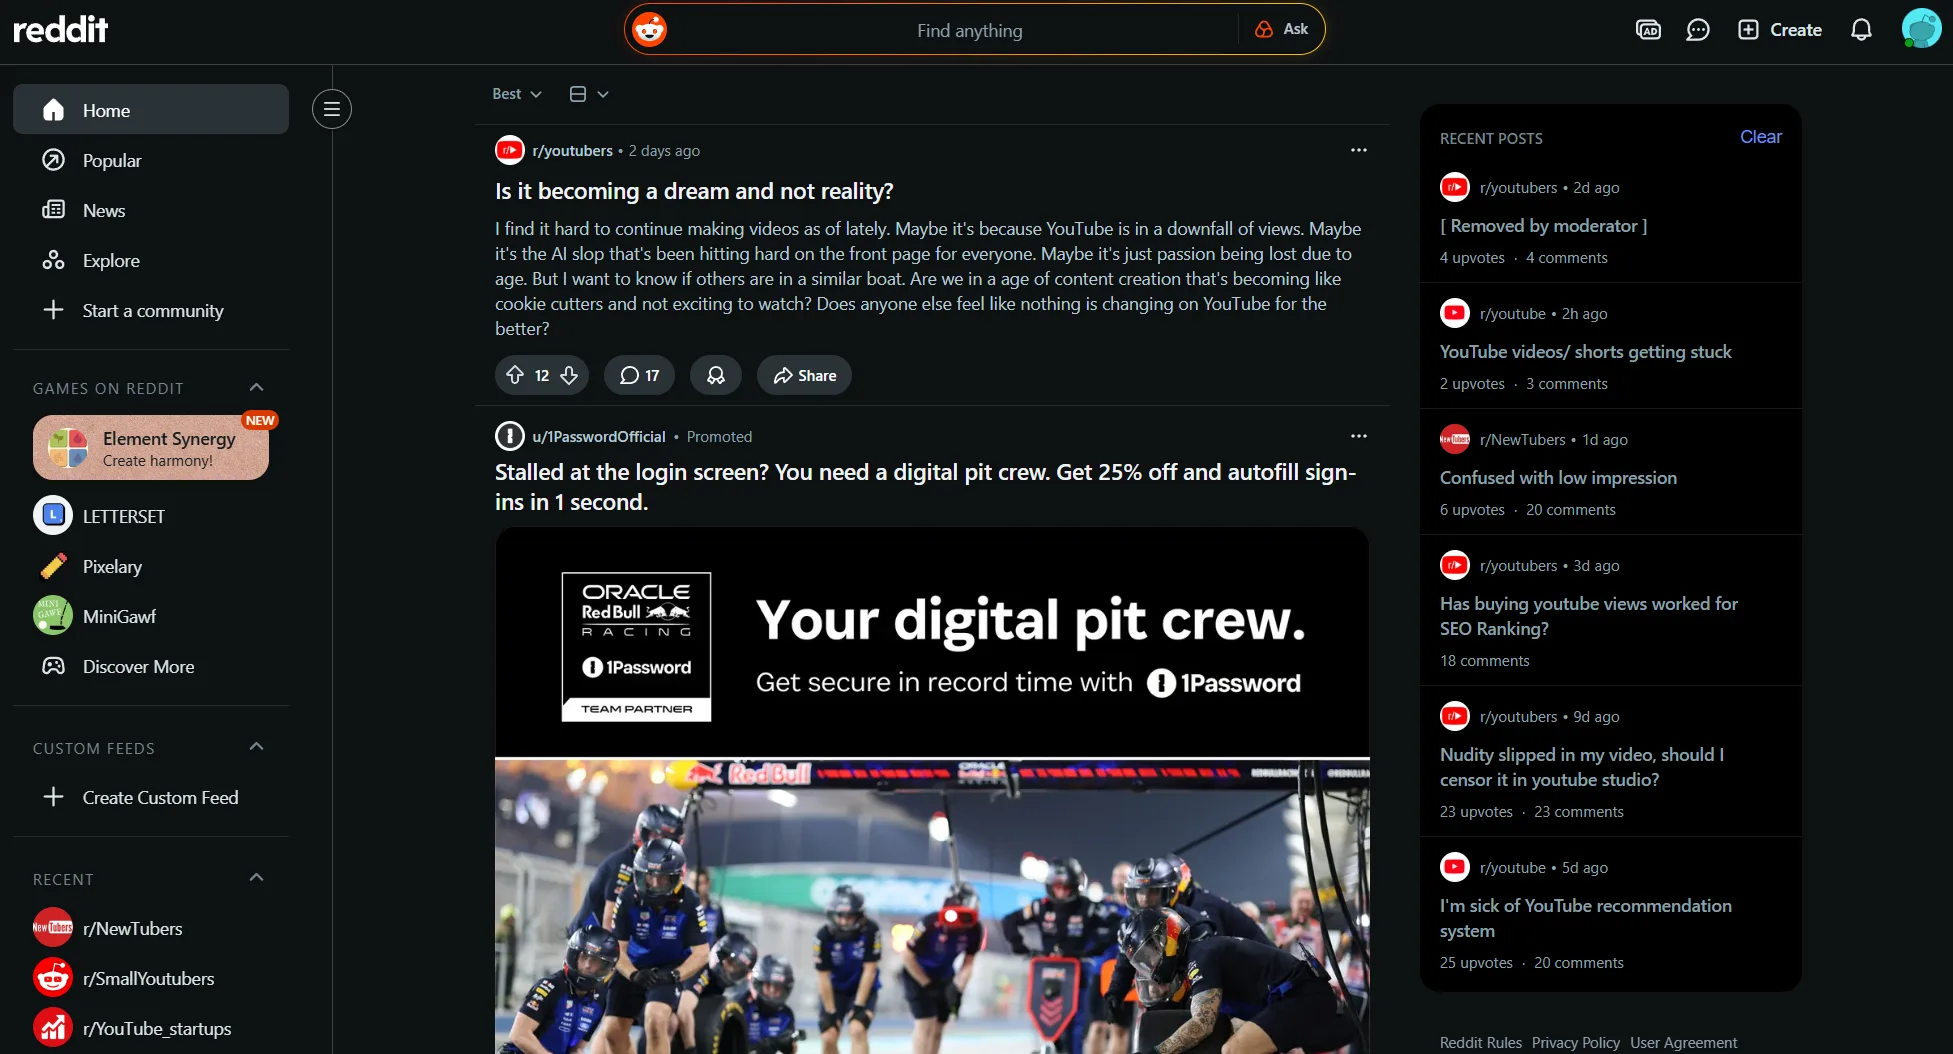Click r/youtubers on the 3d ago recent post
1953x1054 pixels.
pos(1519,565)
